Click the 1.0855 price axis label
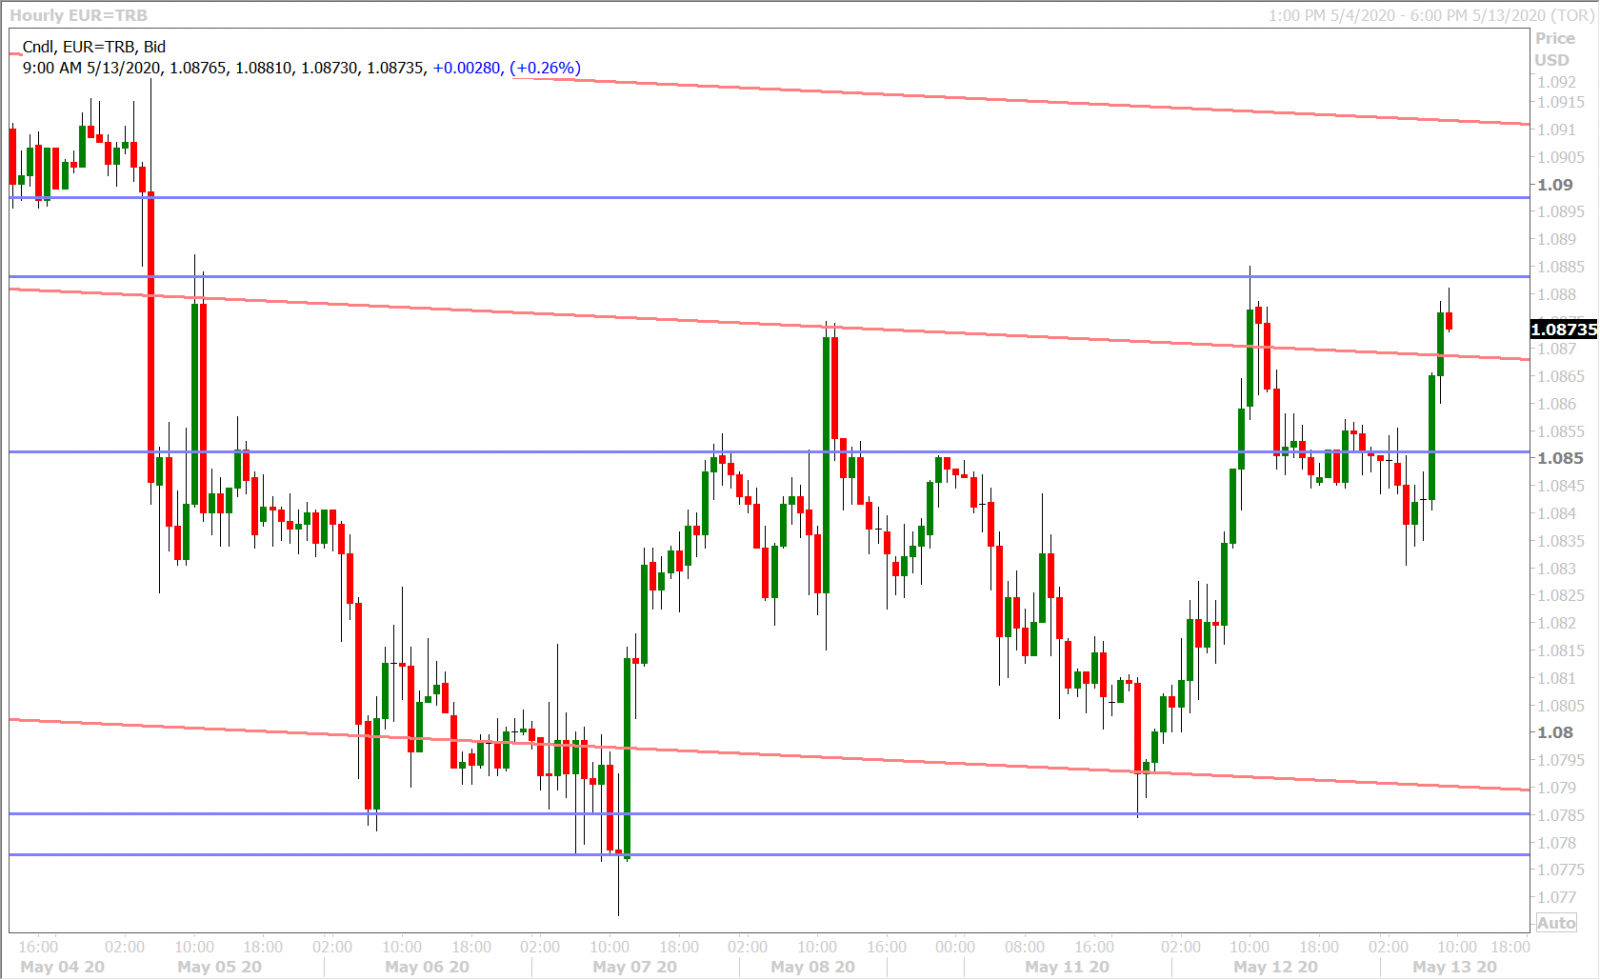 (1560, 431)
